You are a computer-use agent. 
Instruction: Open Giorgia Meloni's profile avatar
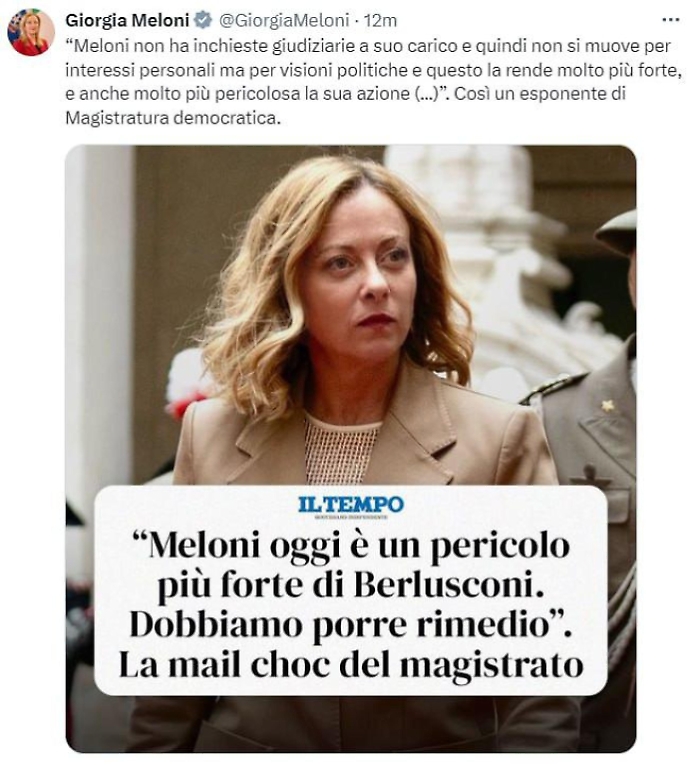[31, 33]
